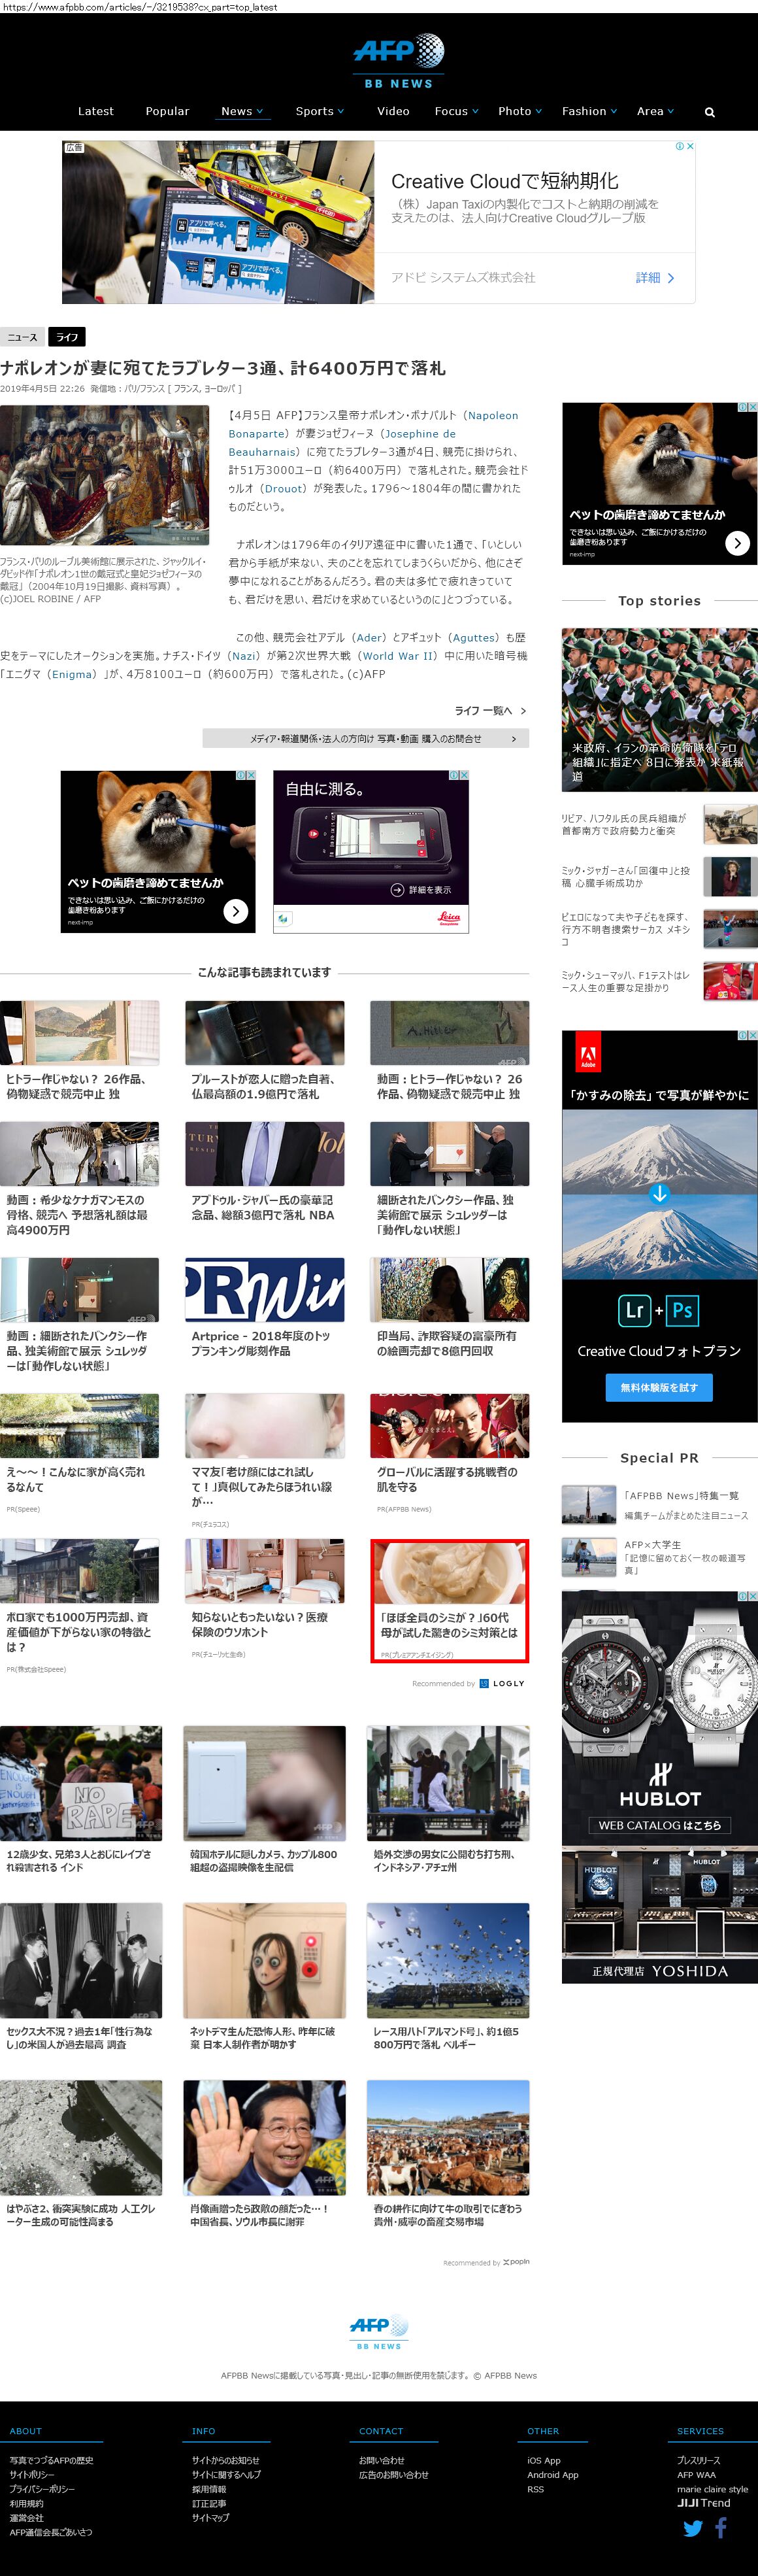Close the Creative Cloud banner ad
Image resolution: width=758 pixels, height=2576 pixels.
pyautogui.click(x=689, y=146)
